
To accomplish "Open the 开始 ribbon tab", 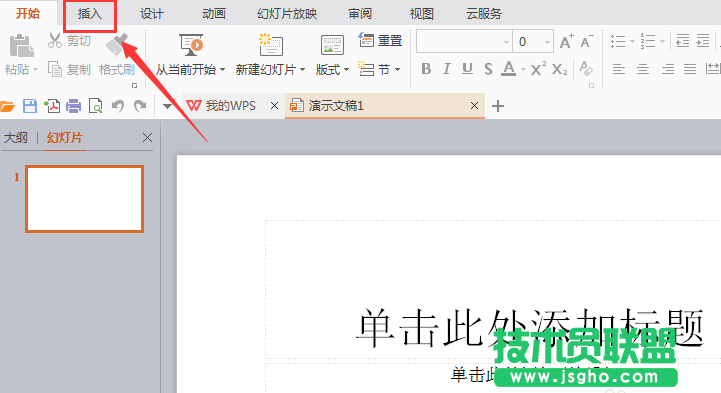I will [28, 13].
